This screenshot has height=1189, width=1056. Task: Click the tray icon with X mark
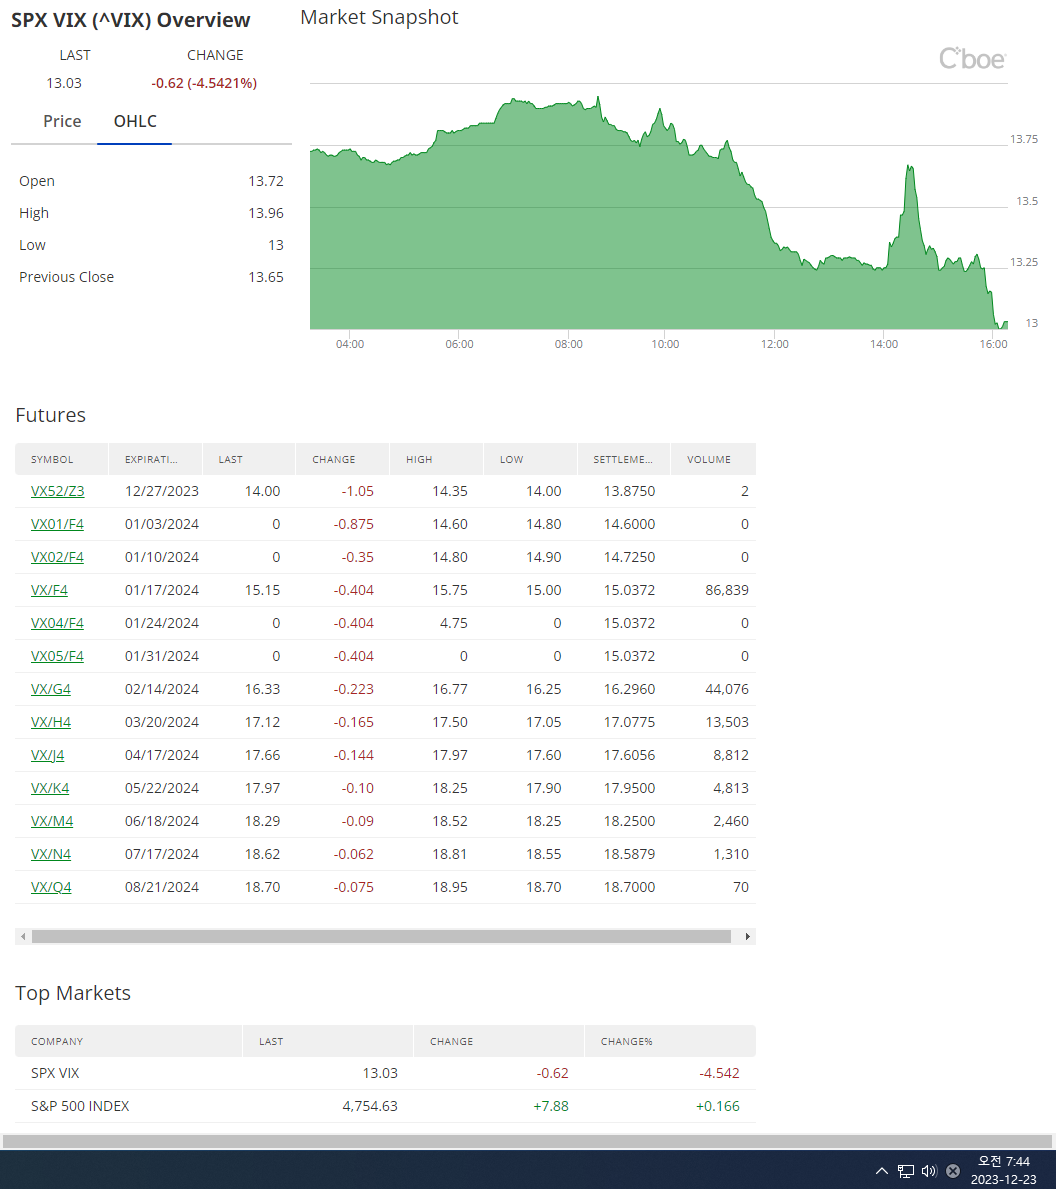click(x=953, y=1171)
